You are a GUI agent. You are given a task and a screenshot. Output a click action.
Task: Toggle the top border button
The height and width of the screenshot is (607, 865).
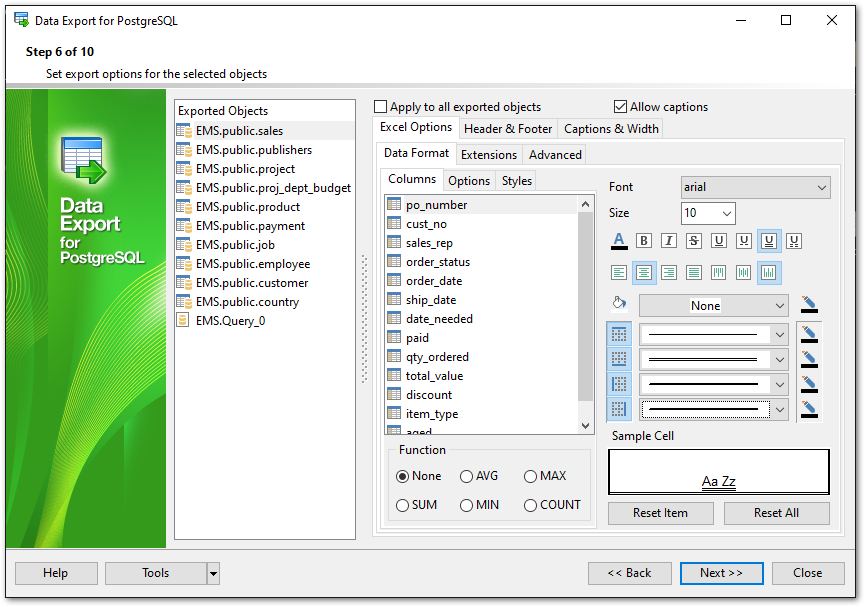(x=619, y=334)
